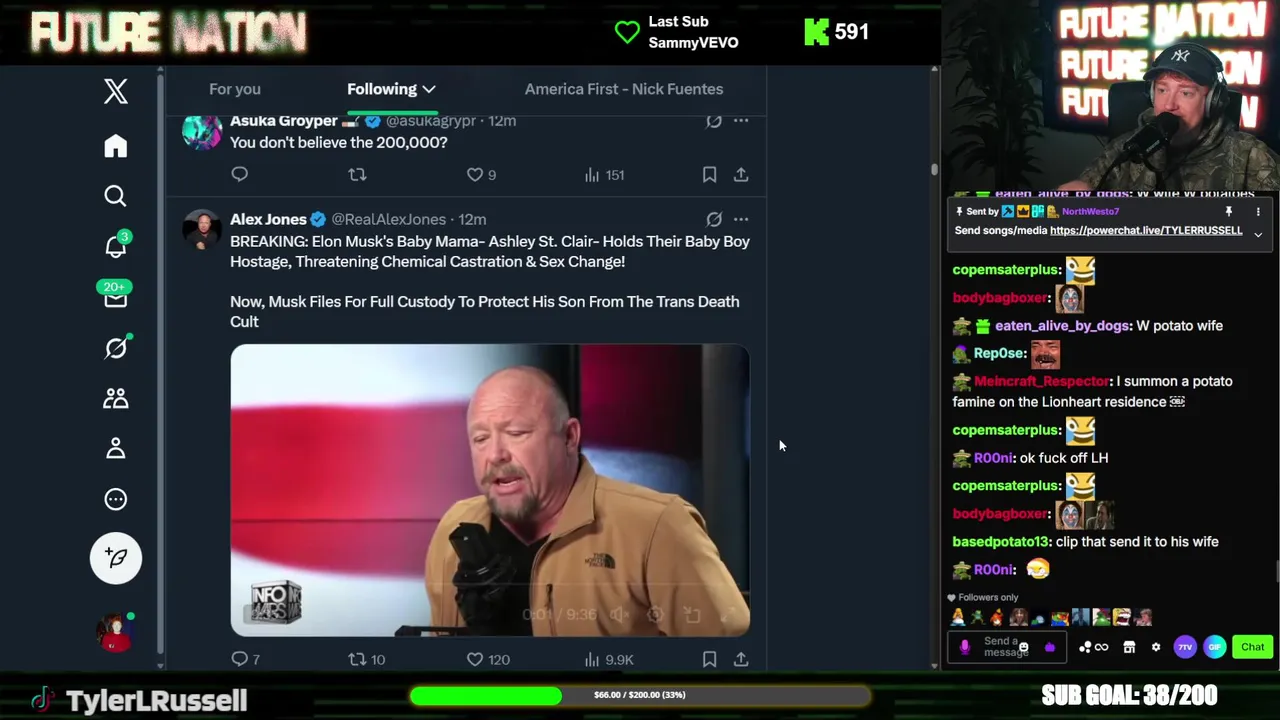Open the GIF button in chat

1215,647
